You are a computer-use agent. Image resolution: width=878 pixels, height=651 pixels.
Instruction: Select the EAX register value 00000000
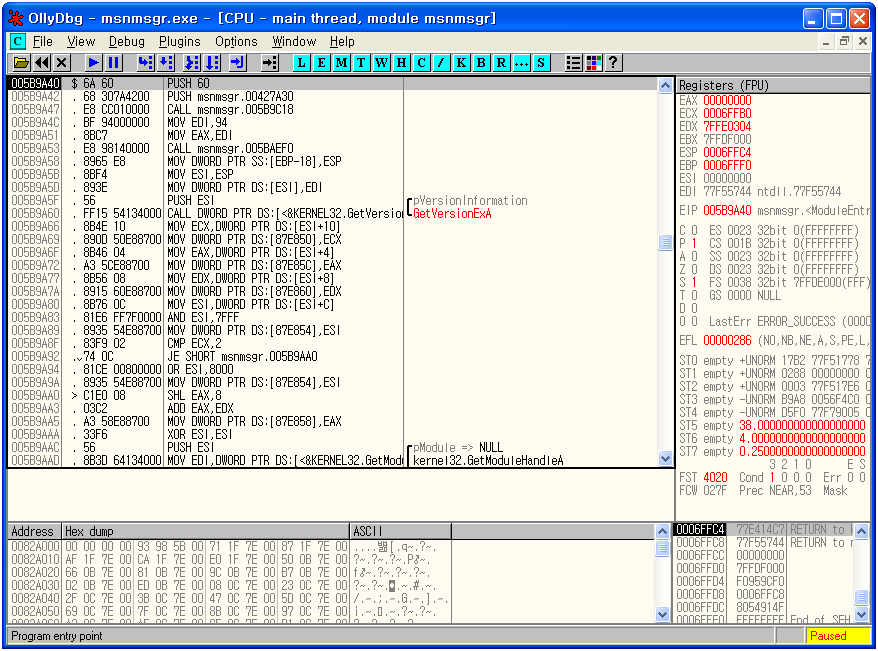click(x=727, y=101)
